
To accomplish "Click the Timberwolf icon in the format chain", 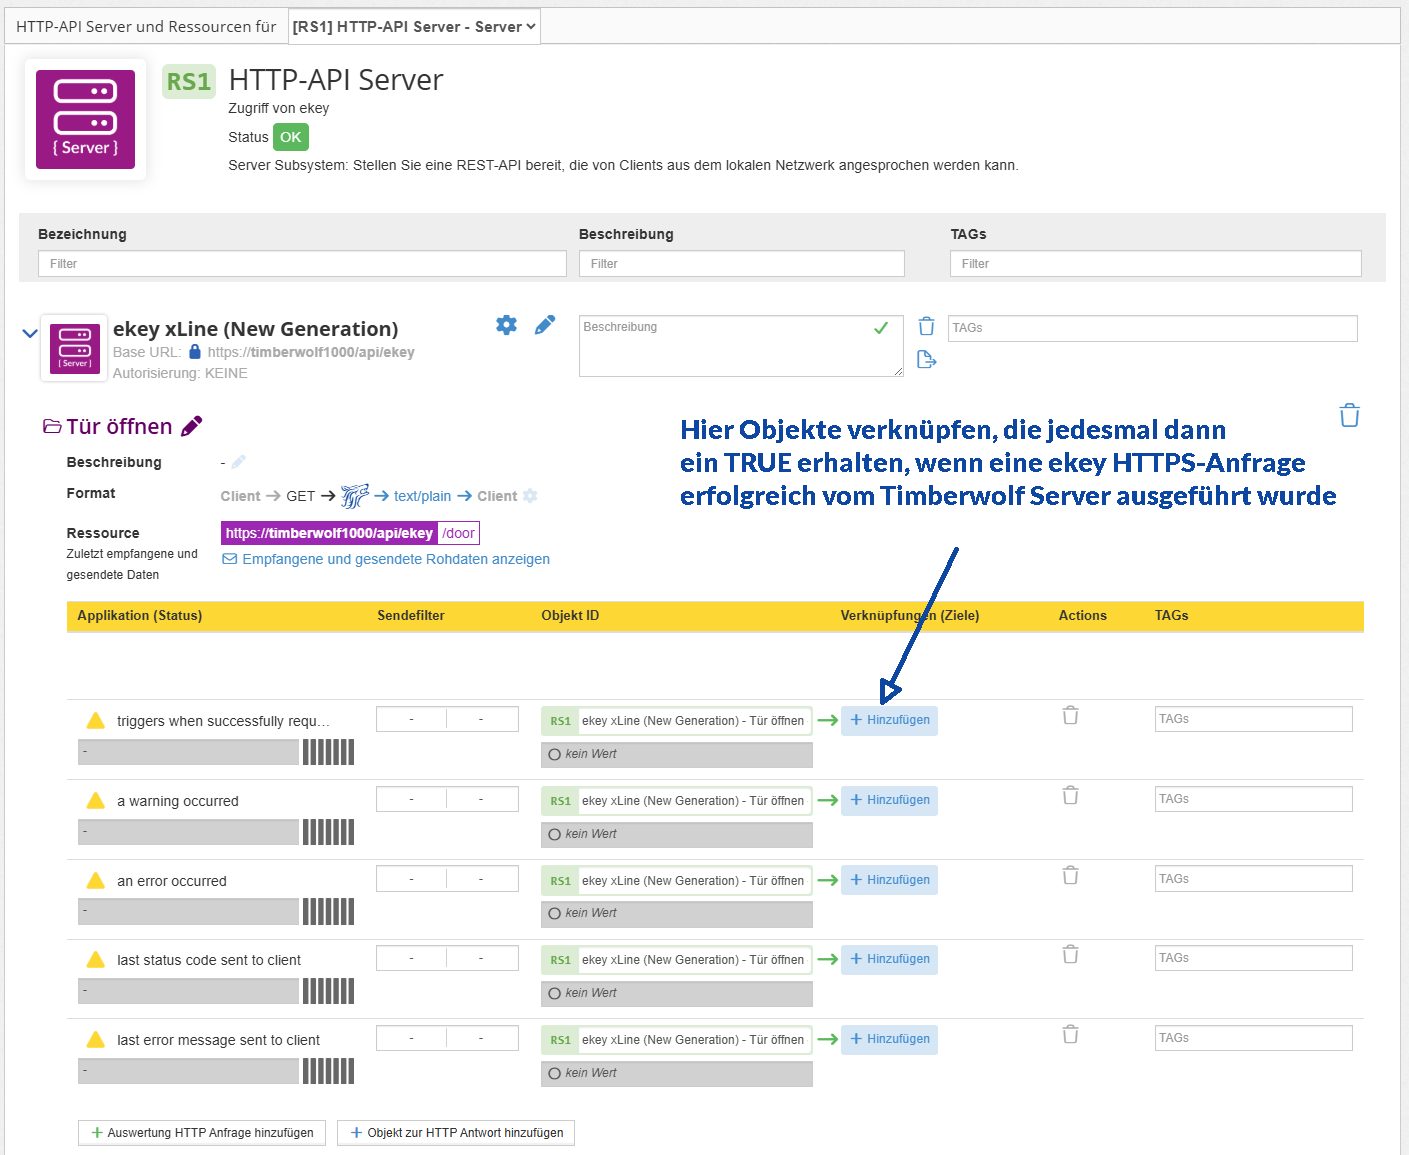I will pyautogui.click(x=355, y=495).
